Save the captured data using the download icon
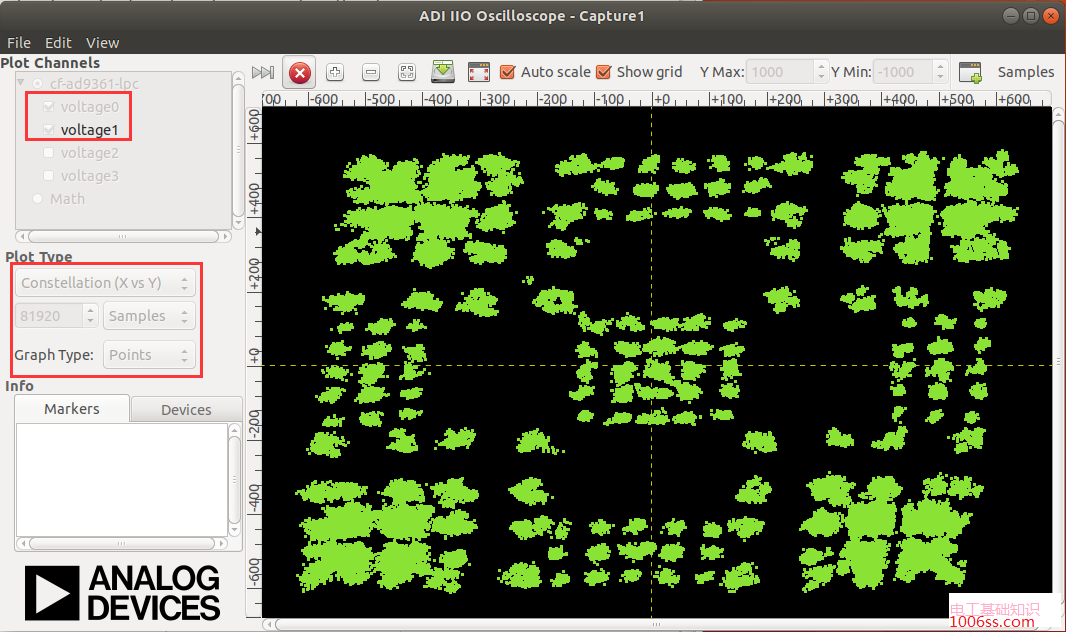Screen dimensions: 1066x632 point(443,71)
